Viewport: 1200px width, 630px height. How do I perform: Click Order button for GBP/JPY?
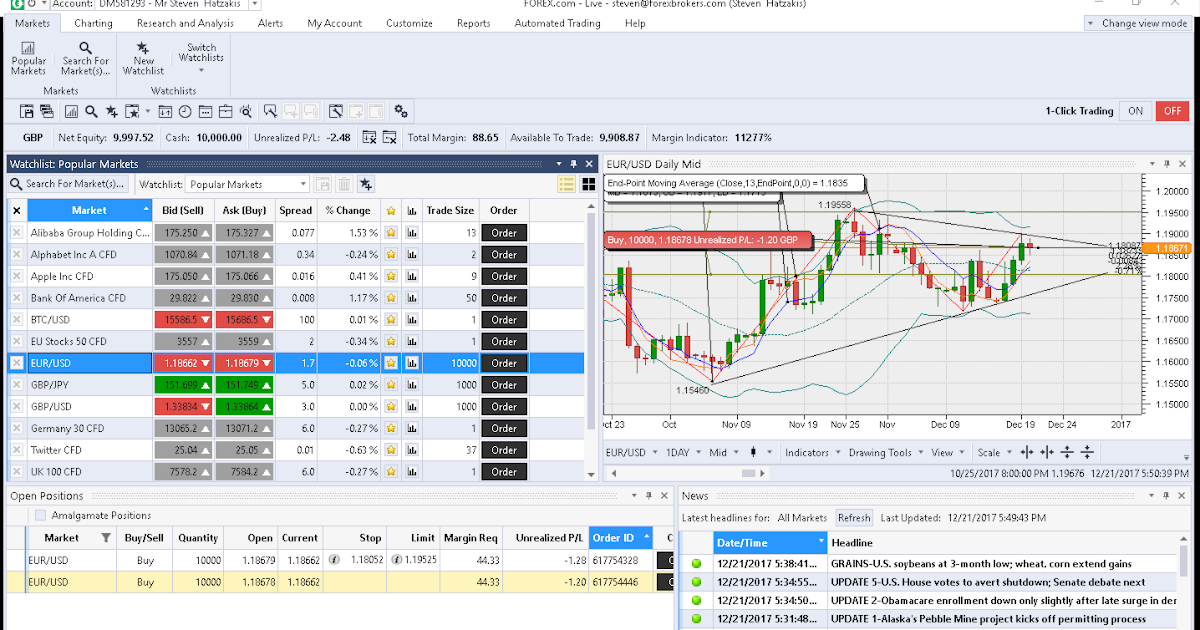pyautogui.click(x=504, y=385)
